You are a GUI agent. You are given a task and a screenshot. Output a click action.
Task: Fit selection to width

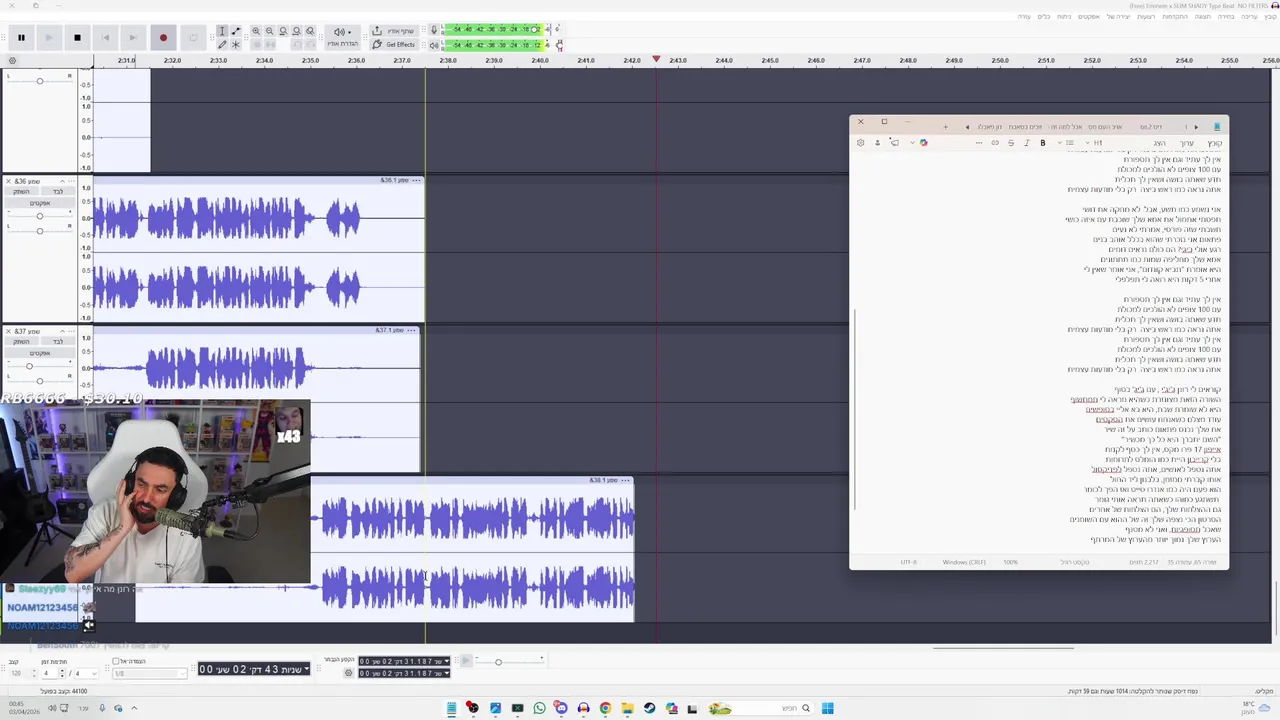pyautogui.click(x=283, y=31)
